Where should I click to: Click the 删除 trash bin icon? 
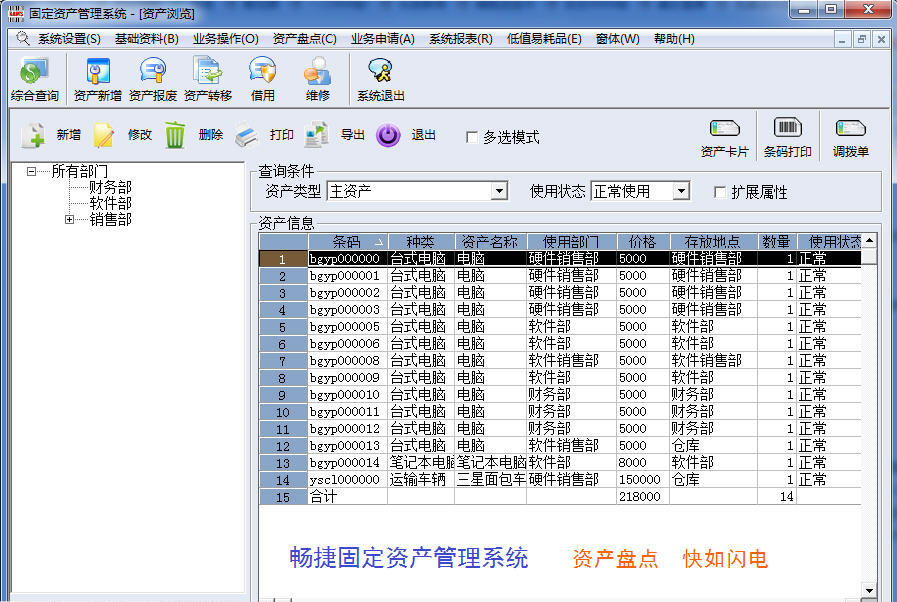tap(175, 135)
